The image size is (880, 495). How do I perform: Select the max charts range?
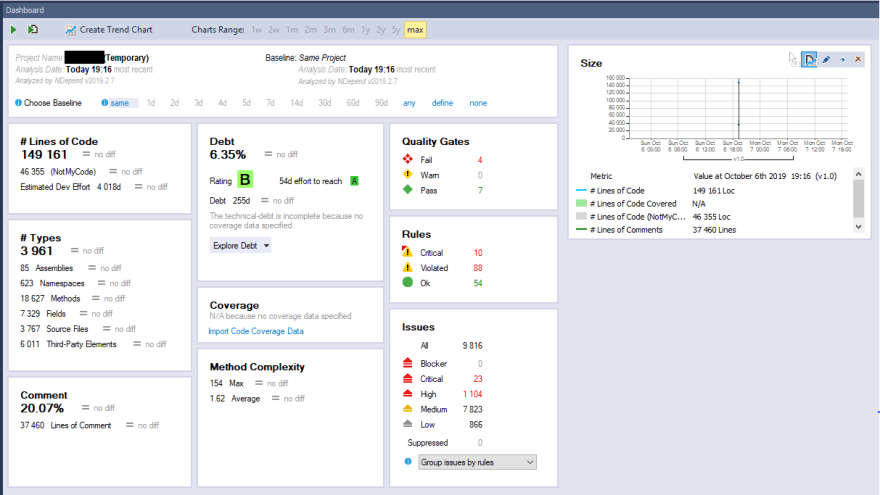point(415,30)
